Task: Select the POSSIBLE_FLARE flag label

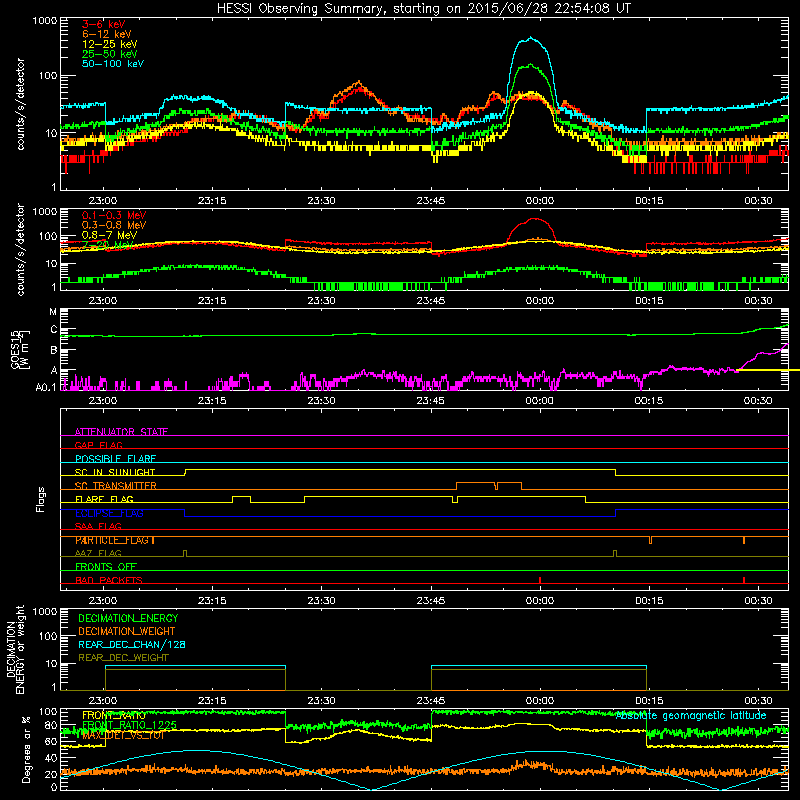Action: (115, 459)
